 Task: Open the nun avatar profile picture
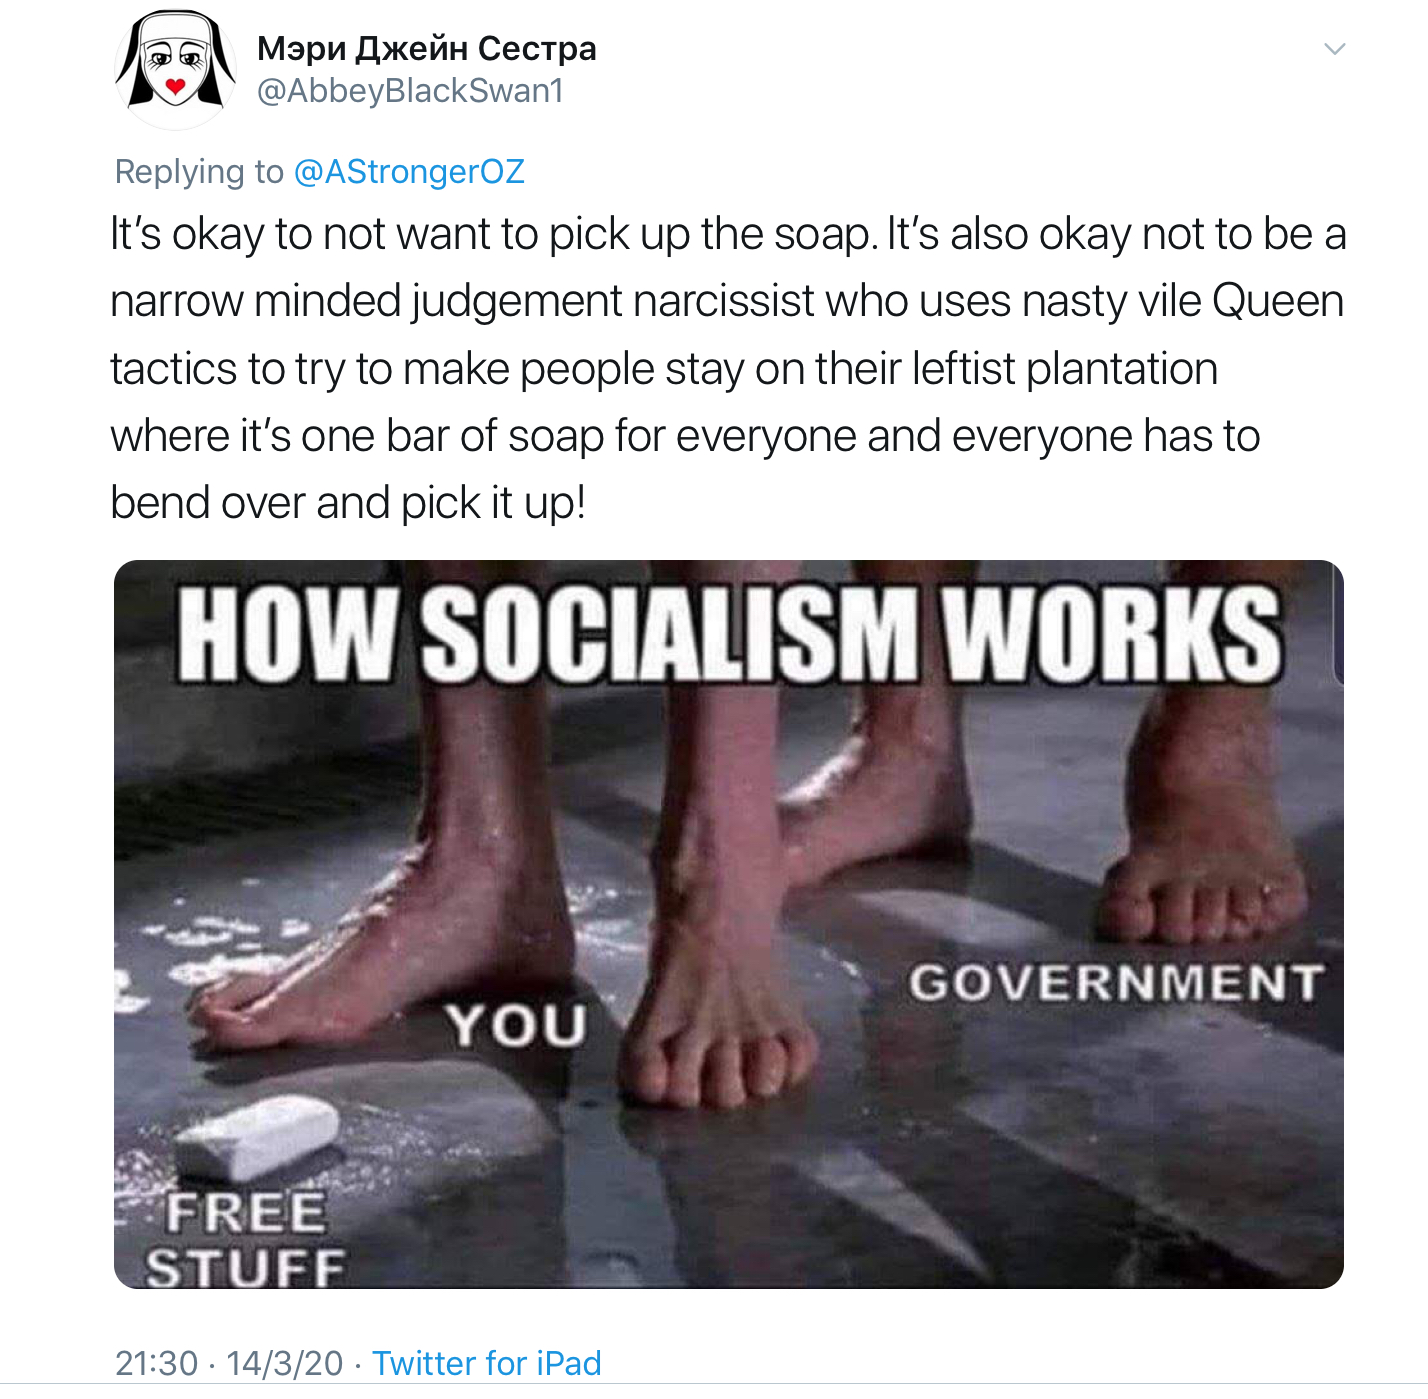coord(175,69)
